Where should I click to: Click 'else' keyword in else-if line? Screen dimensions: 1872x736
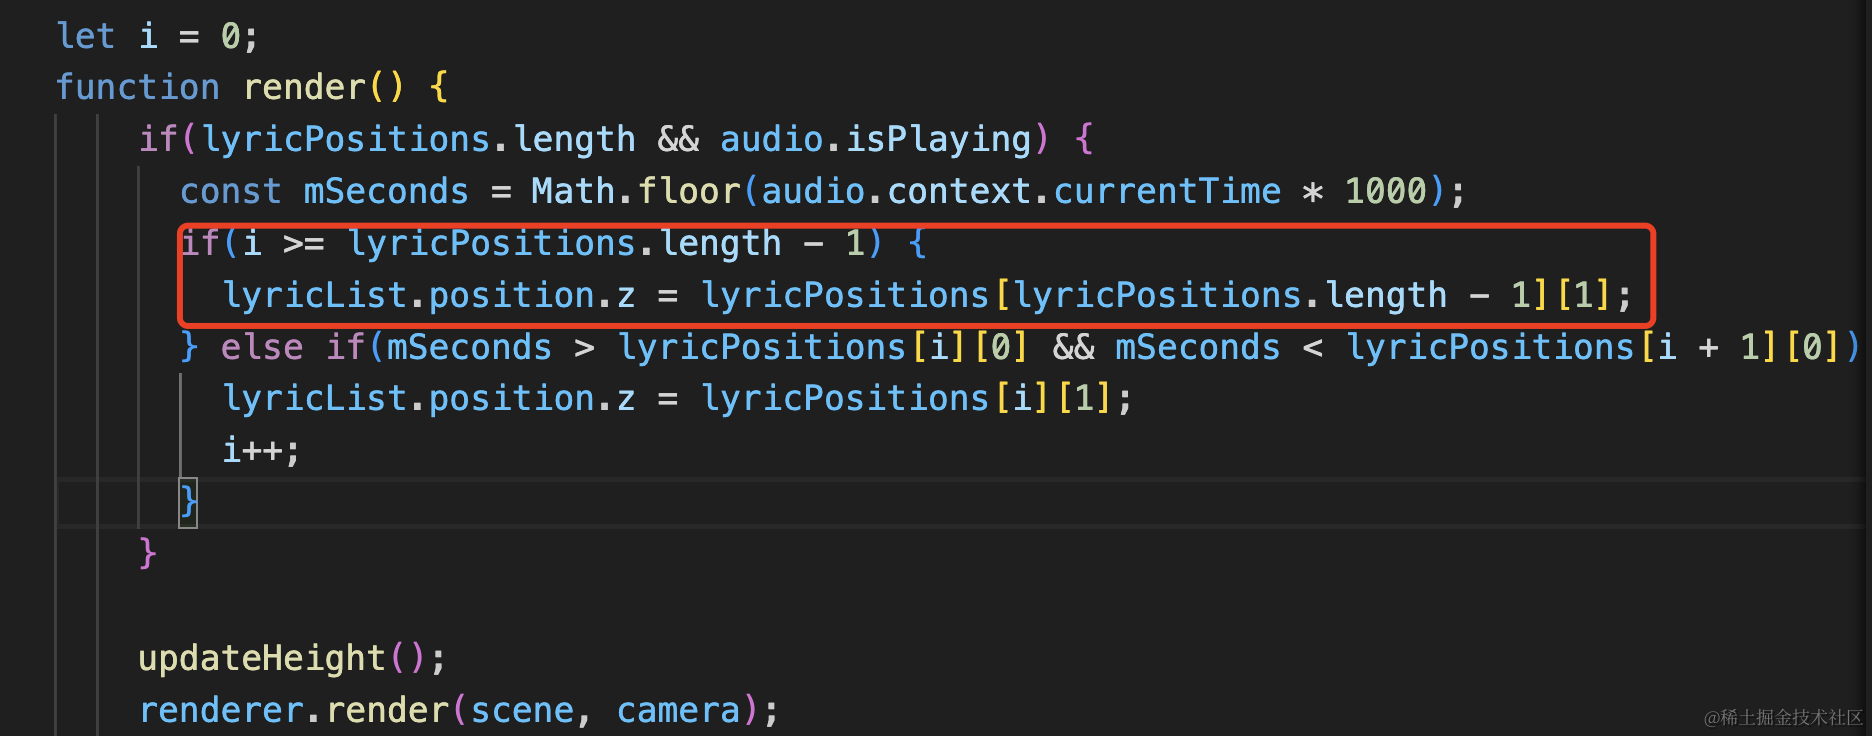click(x=262, y=347)
